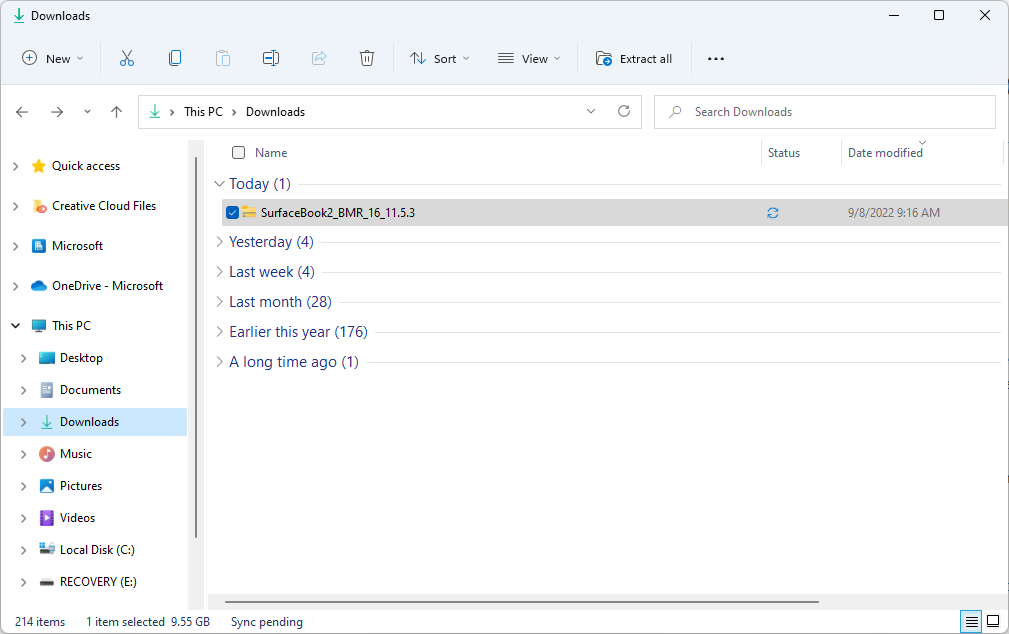Extract all files from the archive
The width and height of the screenshot is (1009, 634).
coord(634,58)
